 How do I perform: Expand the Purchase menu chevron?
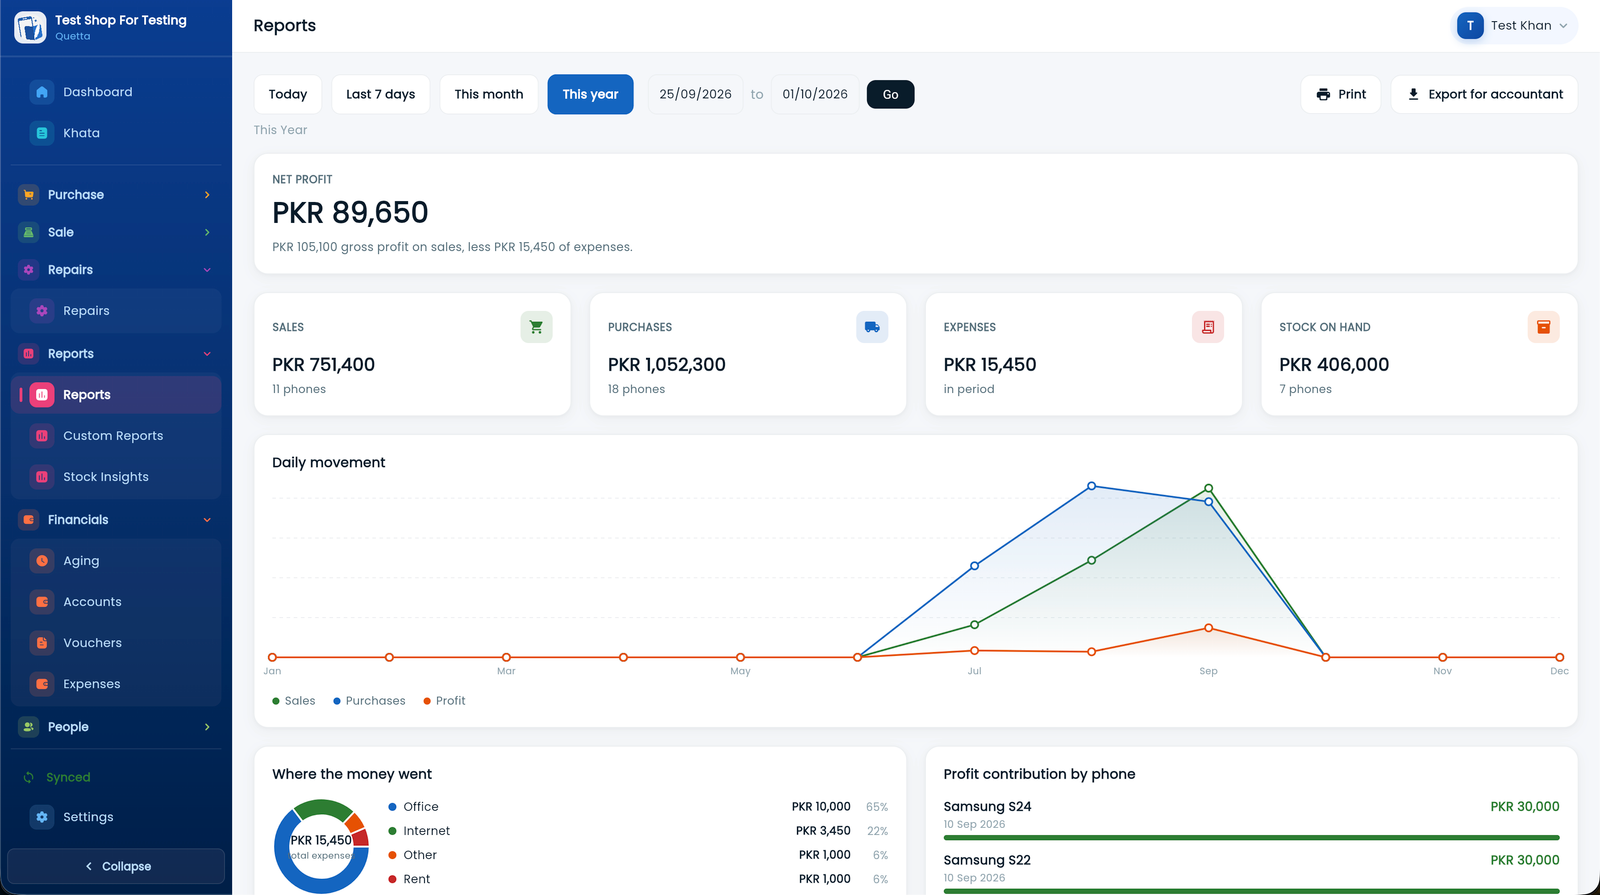coord(207,195)
